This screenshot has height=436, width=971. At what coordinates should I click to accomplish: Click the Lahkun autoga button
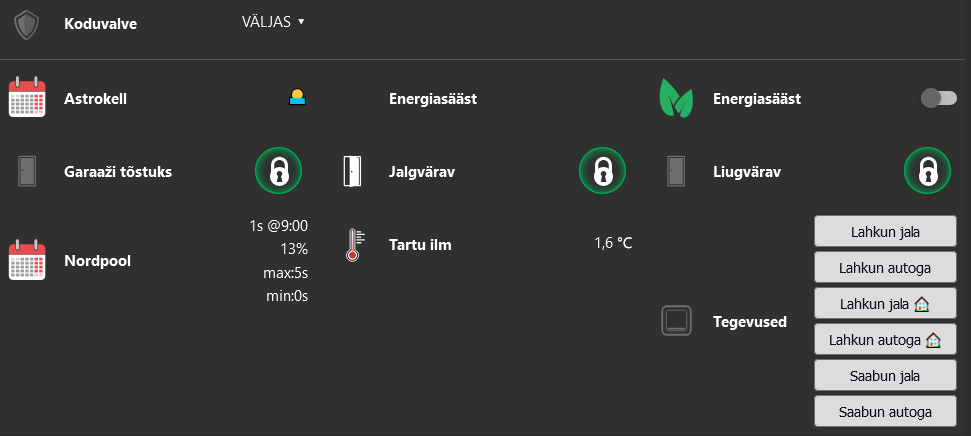[885, 268]
